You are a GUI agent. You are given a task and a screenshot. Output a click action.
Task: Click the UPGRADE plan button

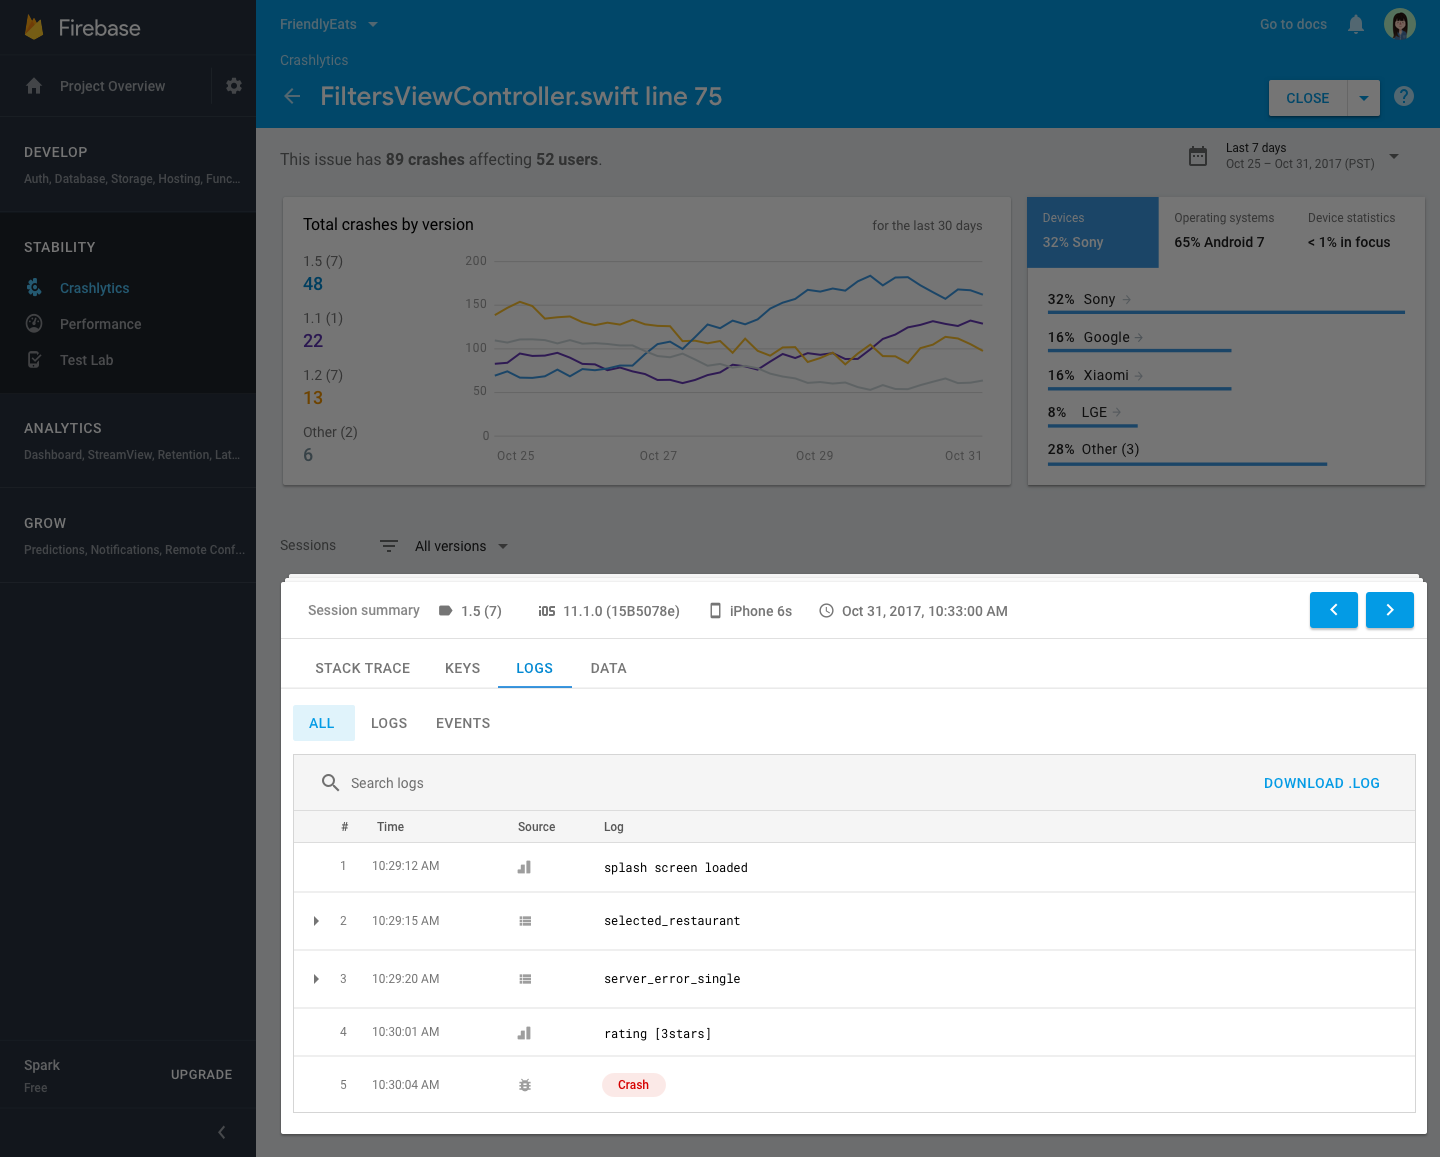click(201, 1074)
